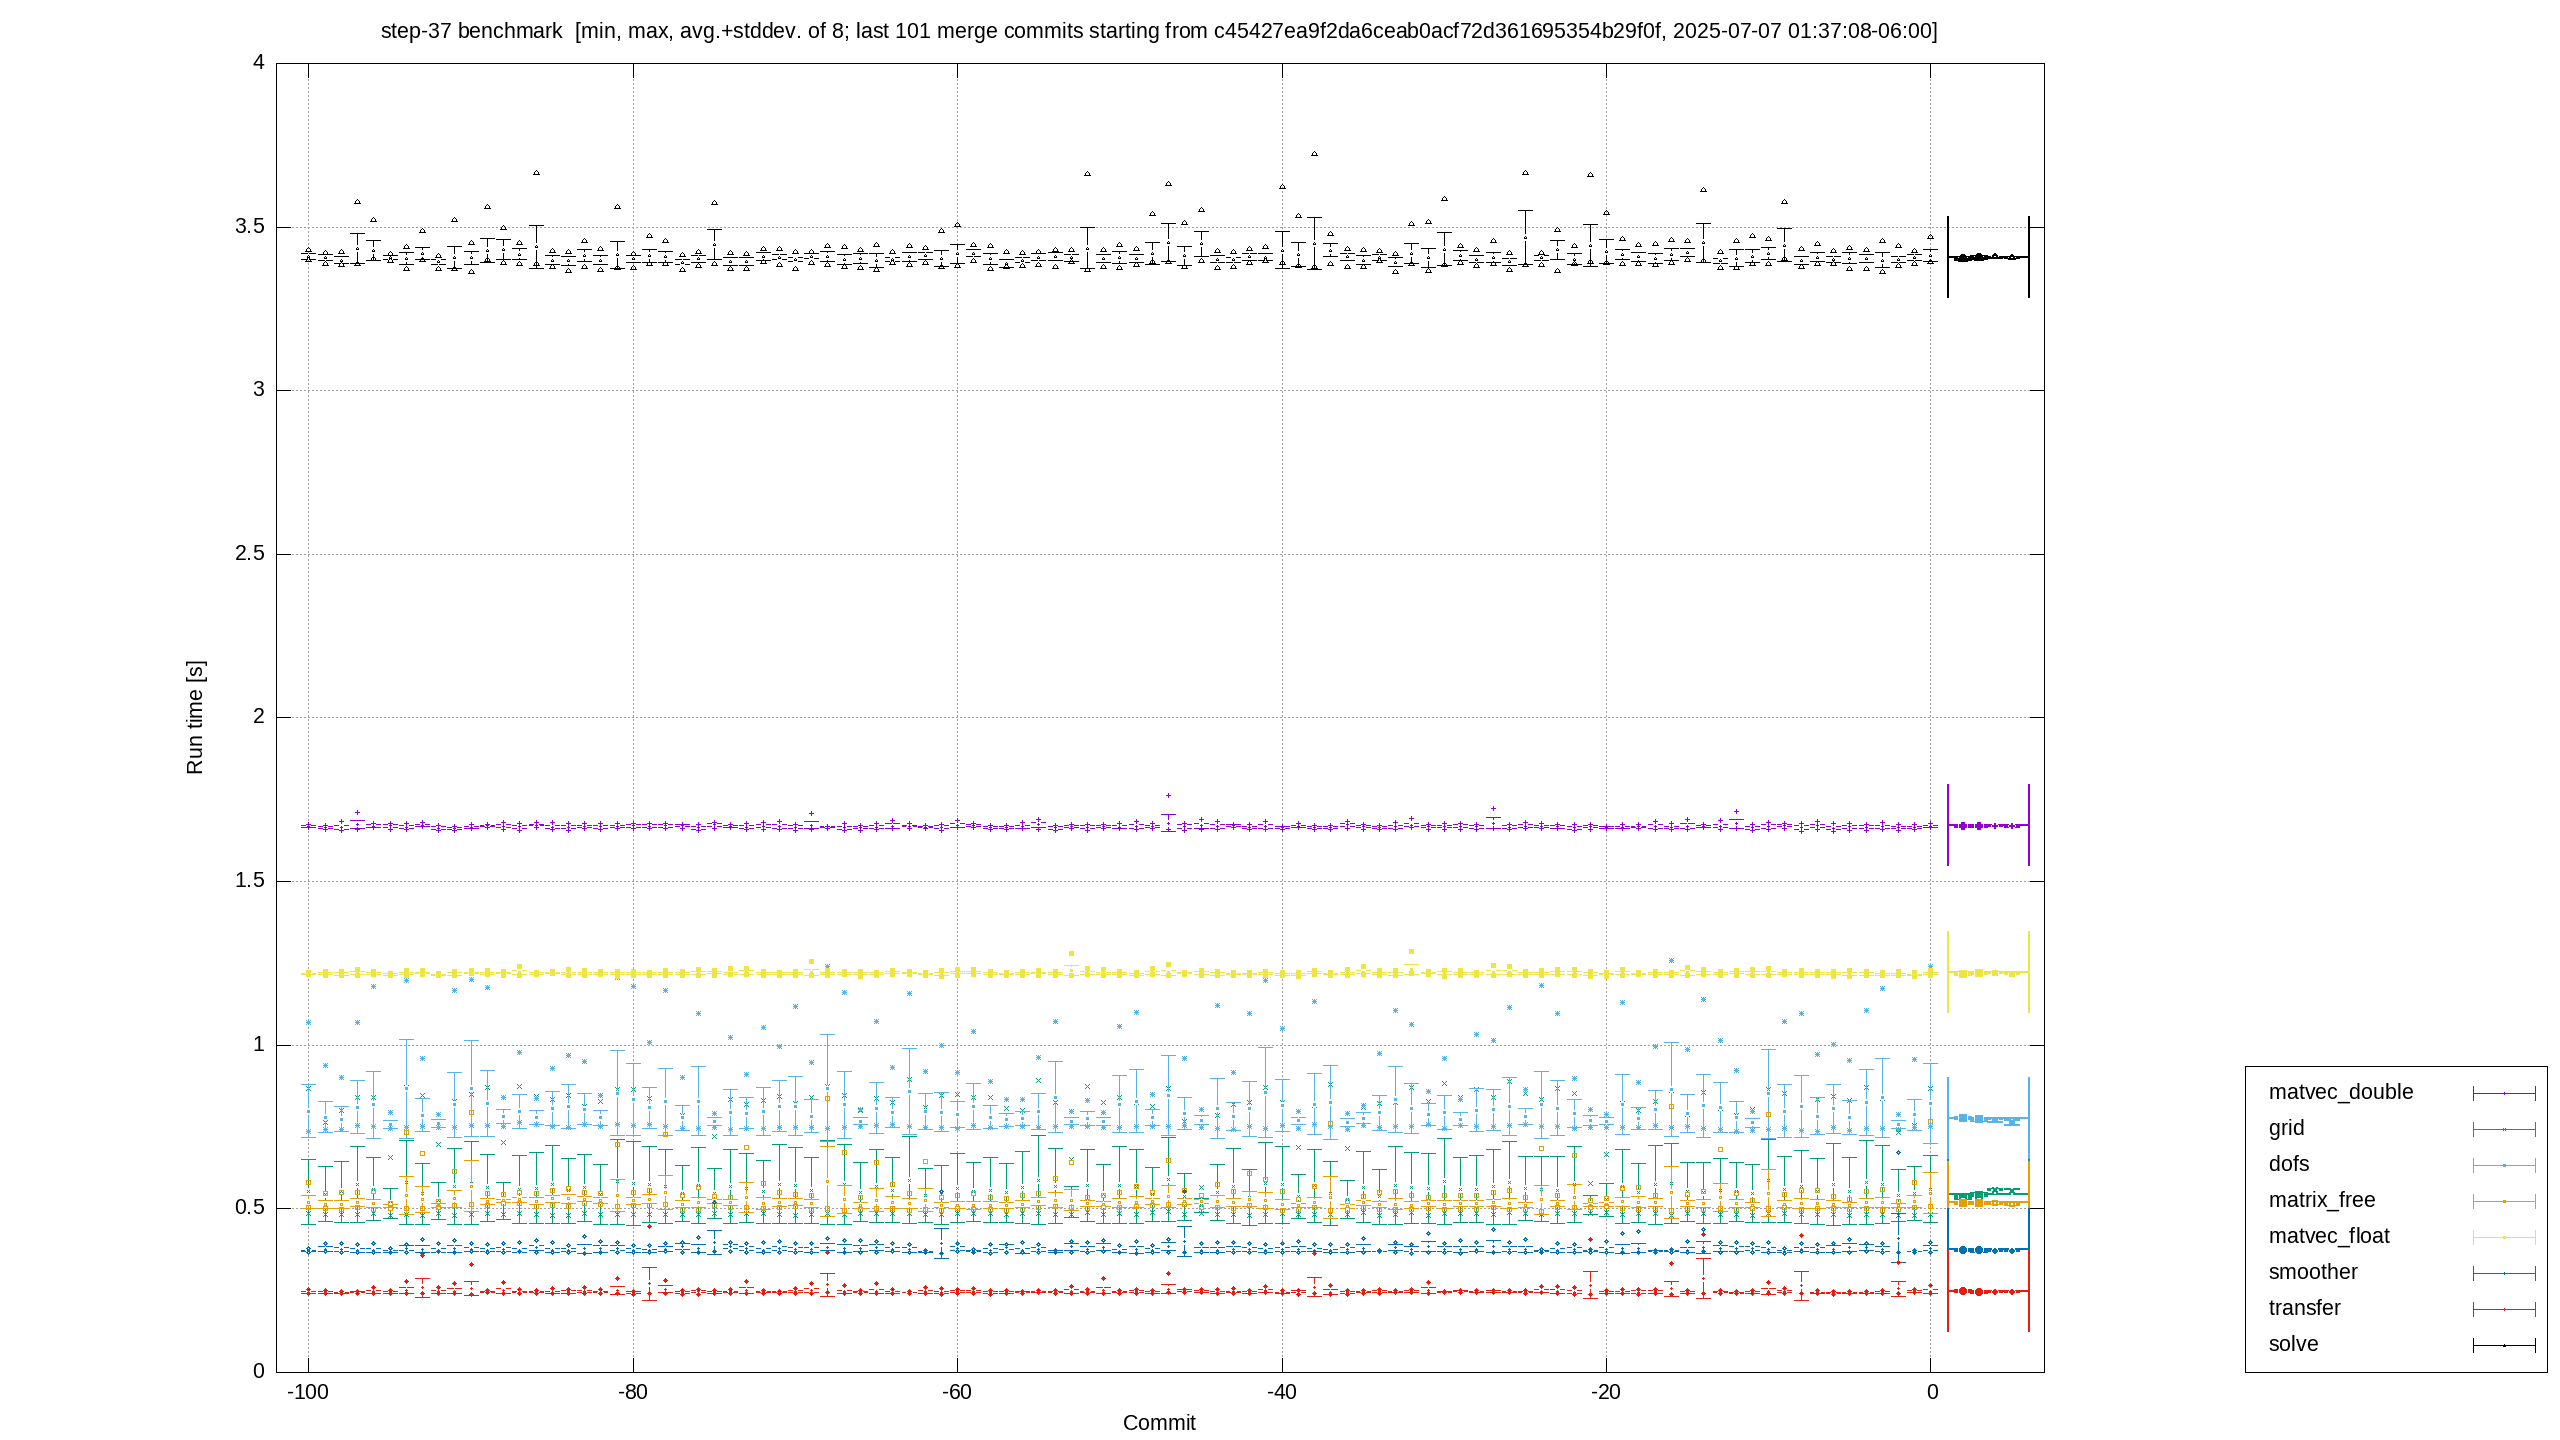
Task: Click the -100 tick on commit axis
Action: click(308, 1392)
